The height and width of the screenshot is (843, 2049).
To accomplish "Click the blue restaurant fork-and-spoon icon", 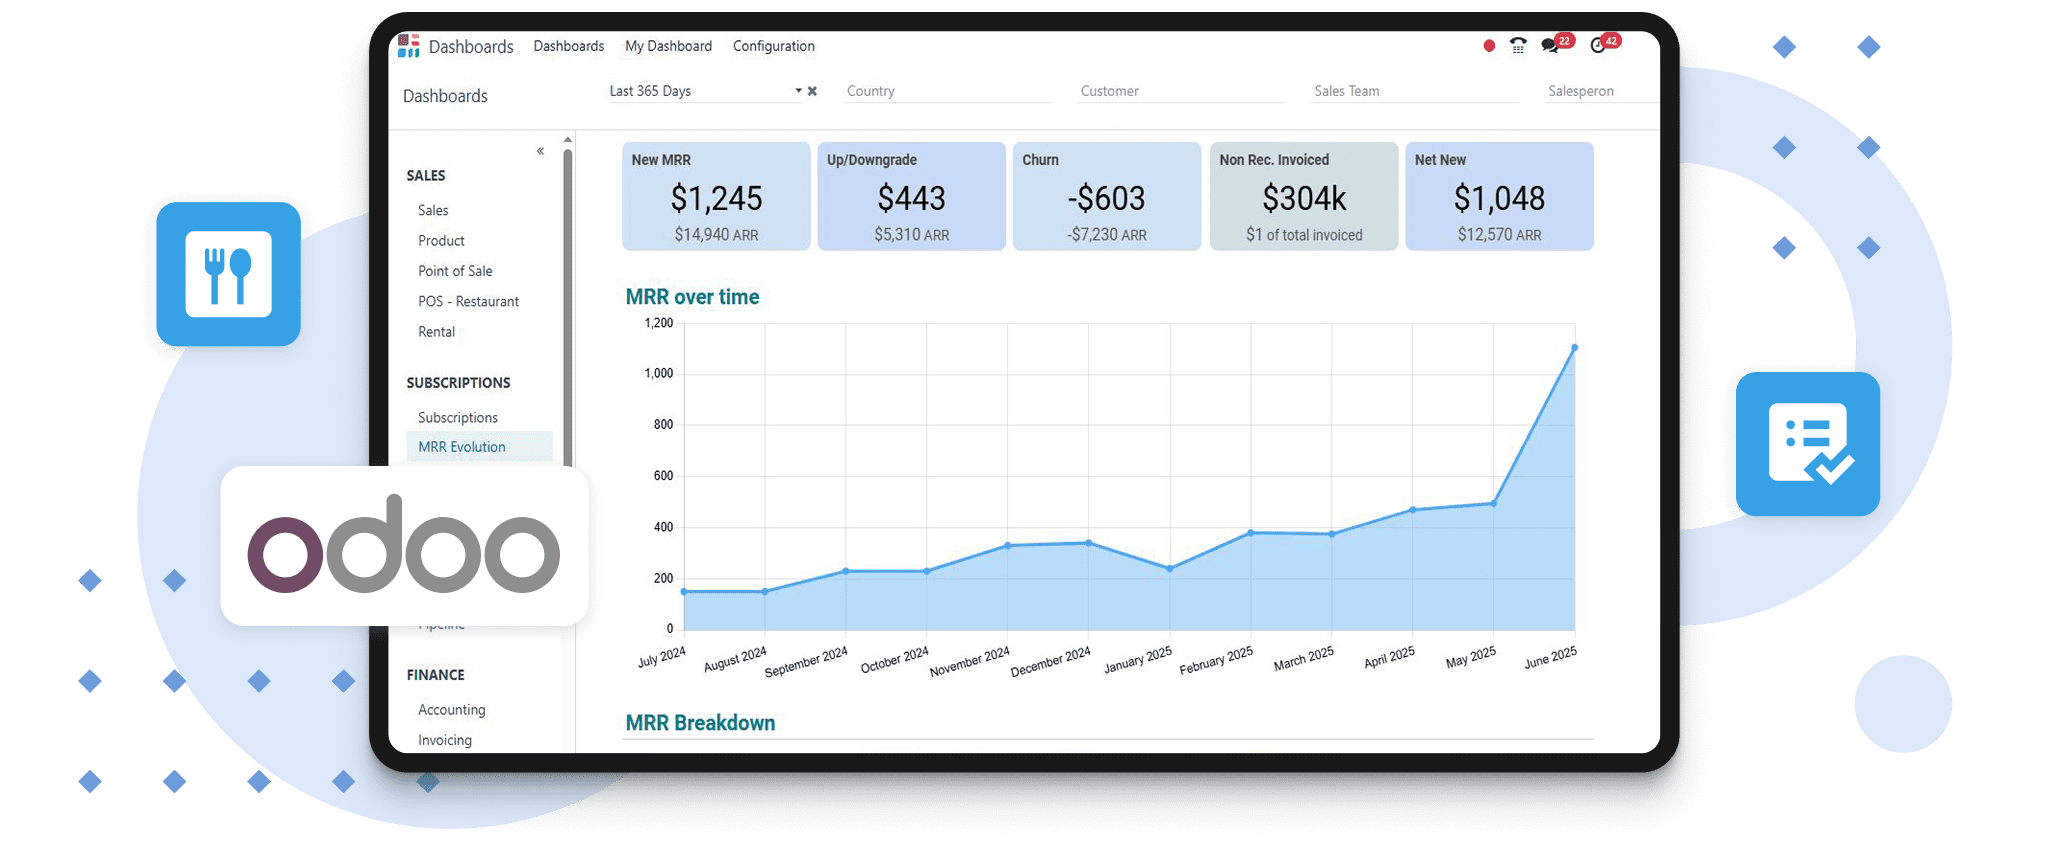I will (x=228, y=274).
